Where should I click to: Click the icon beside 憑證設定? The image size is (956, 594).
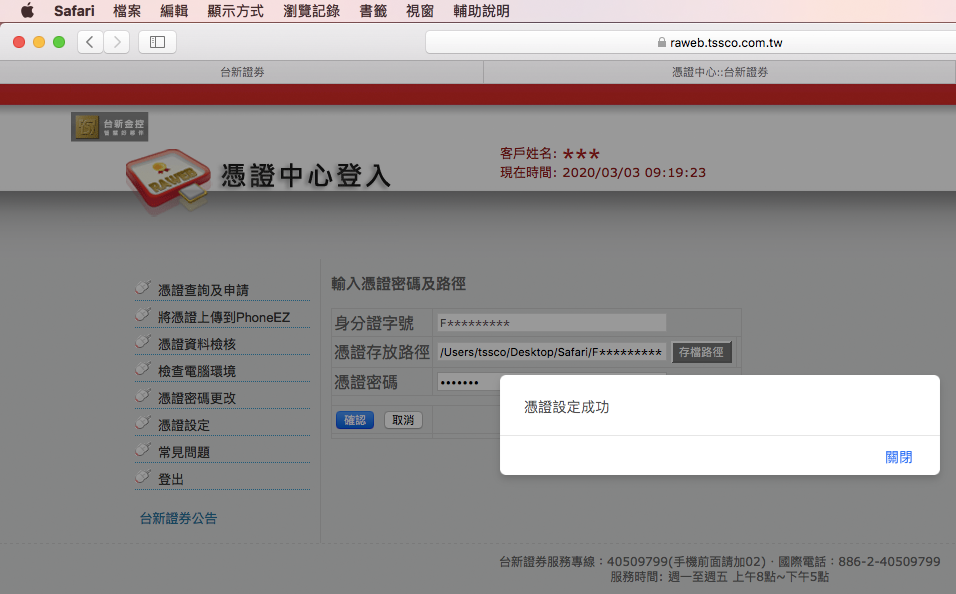tap(143, 422)
